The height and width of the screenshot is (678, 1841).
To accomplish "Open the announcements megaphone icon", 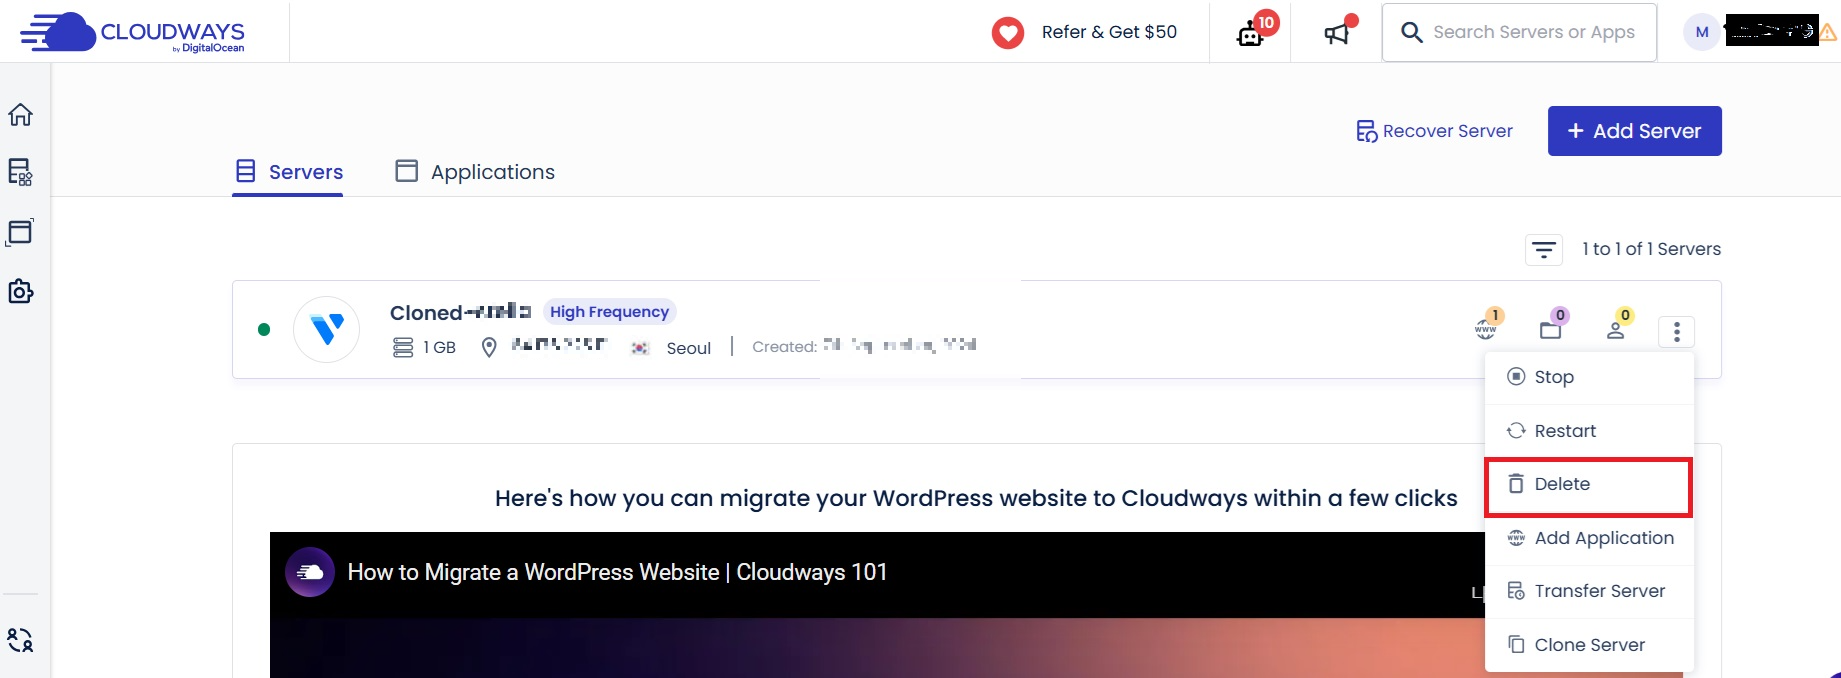I will tap(1340, 31).
